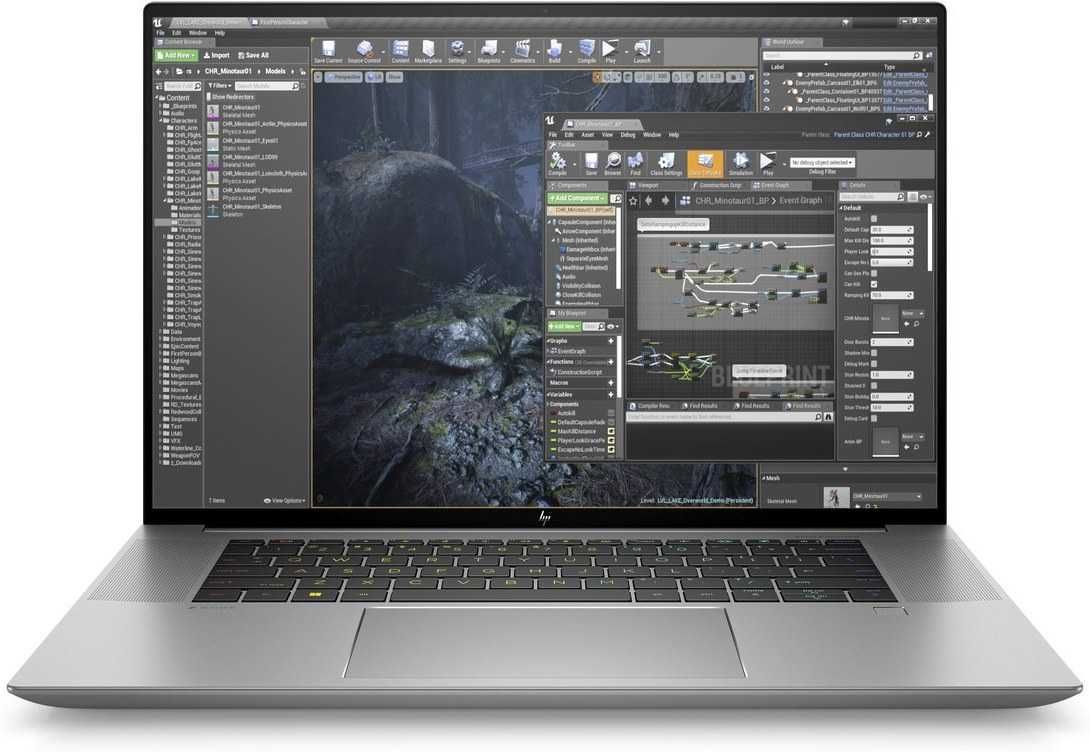The height and width of the screenshot is (752, 1090).
Task: Open the No debug object selected dropdown
Action: point(822,163)
